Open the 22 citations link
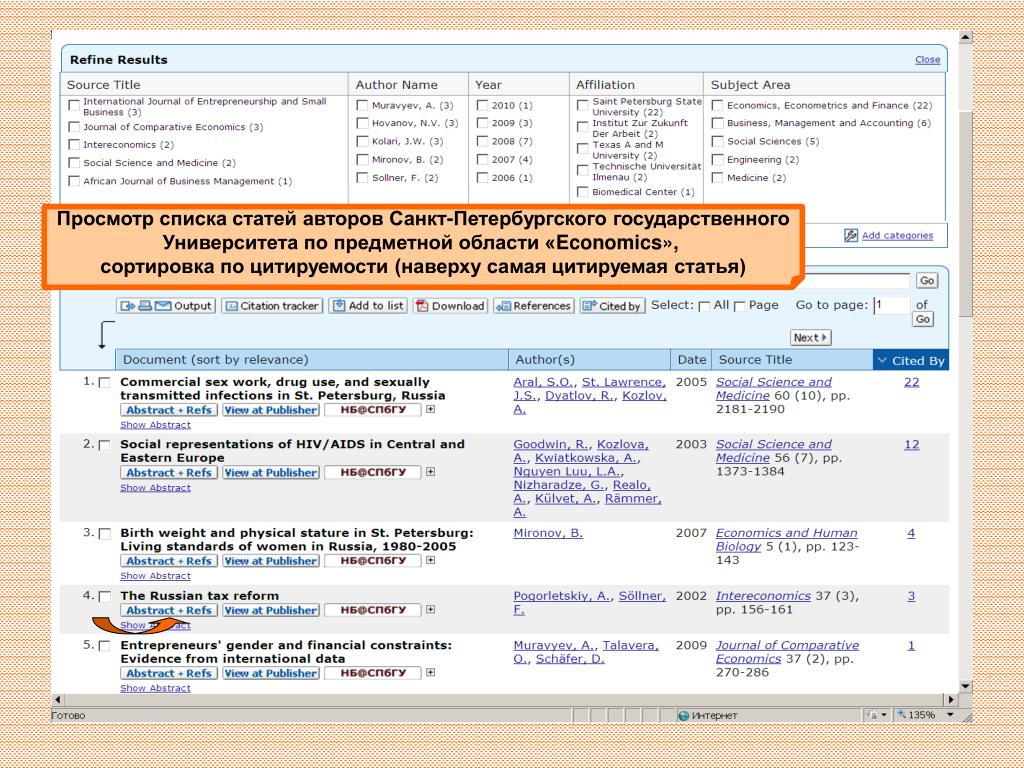The image size is (1024, 768). 912,382
